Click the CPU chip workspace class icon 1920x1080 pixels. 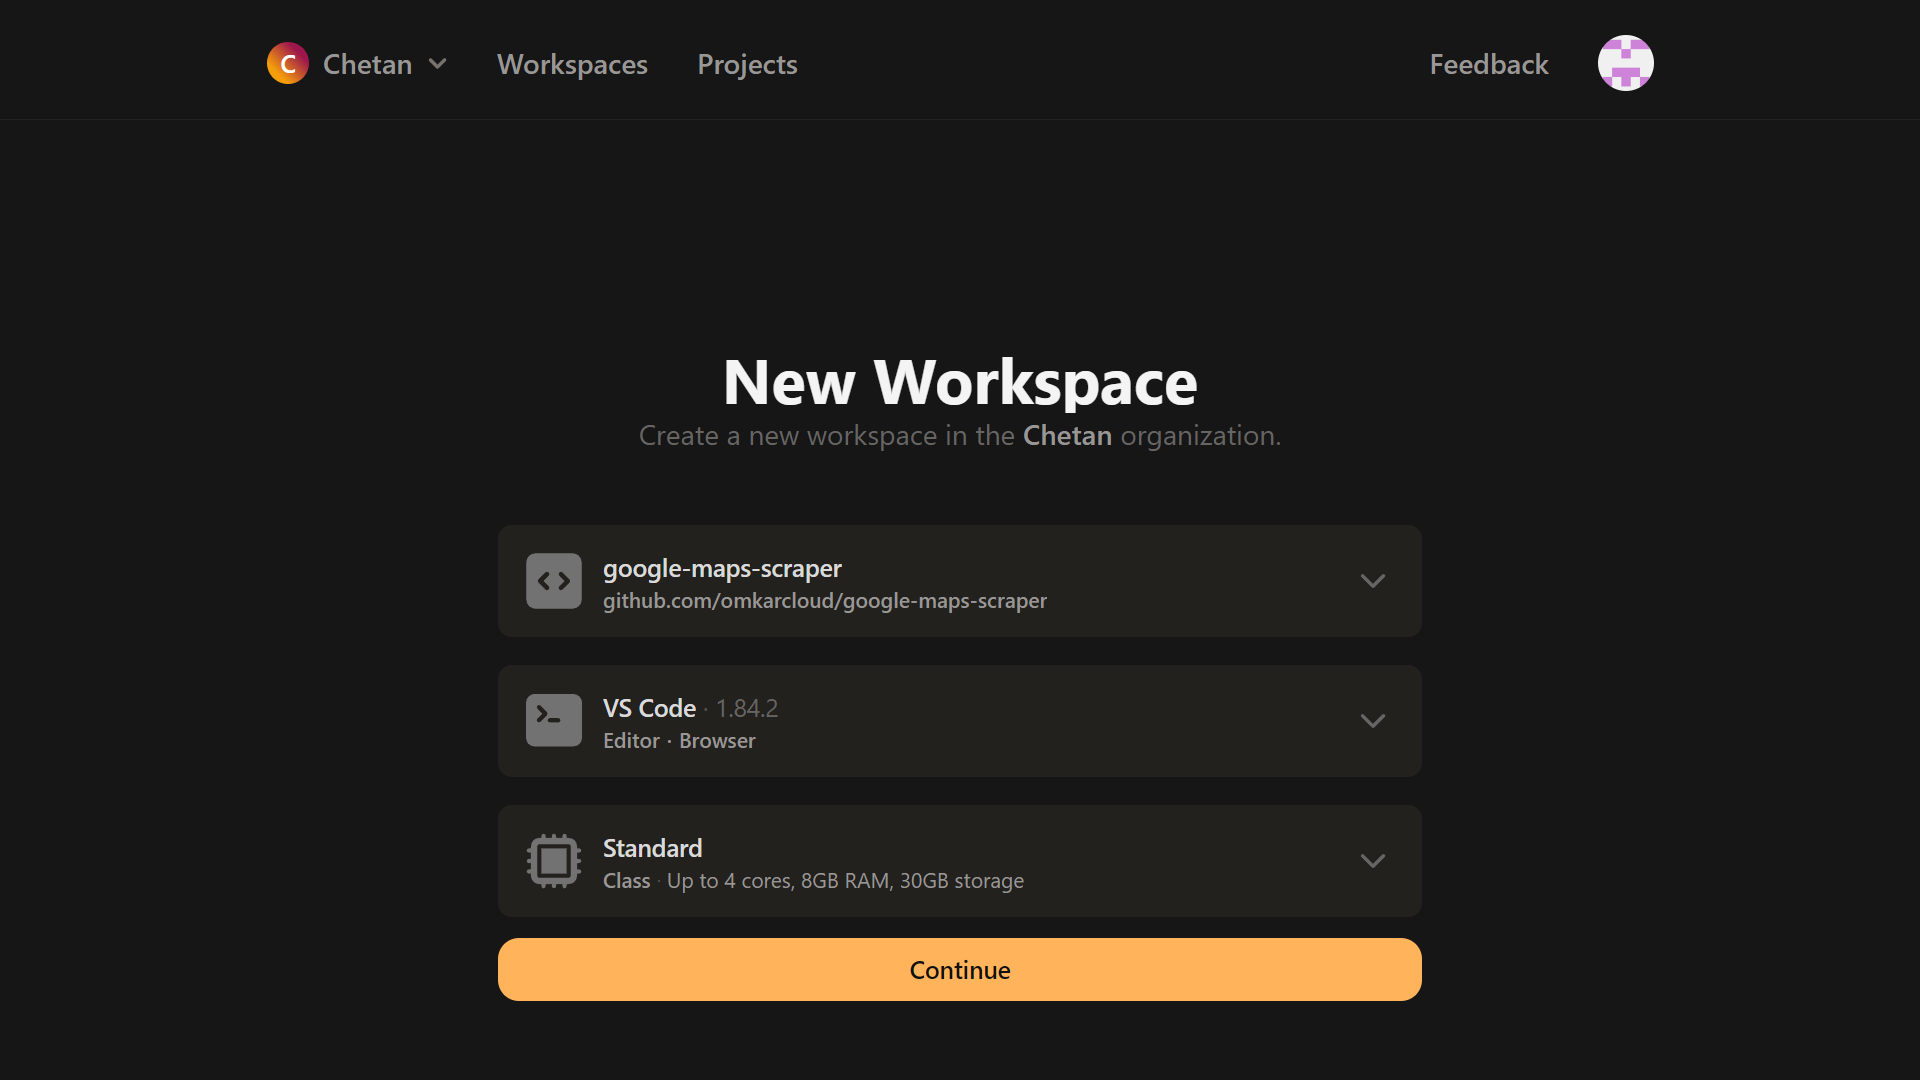554,860
